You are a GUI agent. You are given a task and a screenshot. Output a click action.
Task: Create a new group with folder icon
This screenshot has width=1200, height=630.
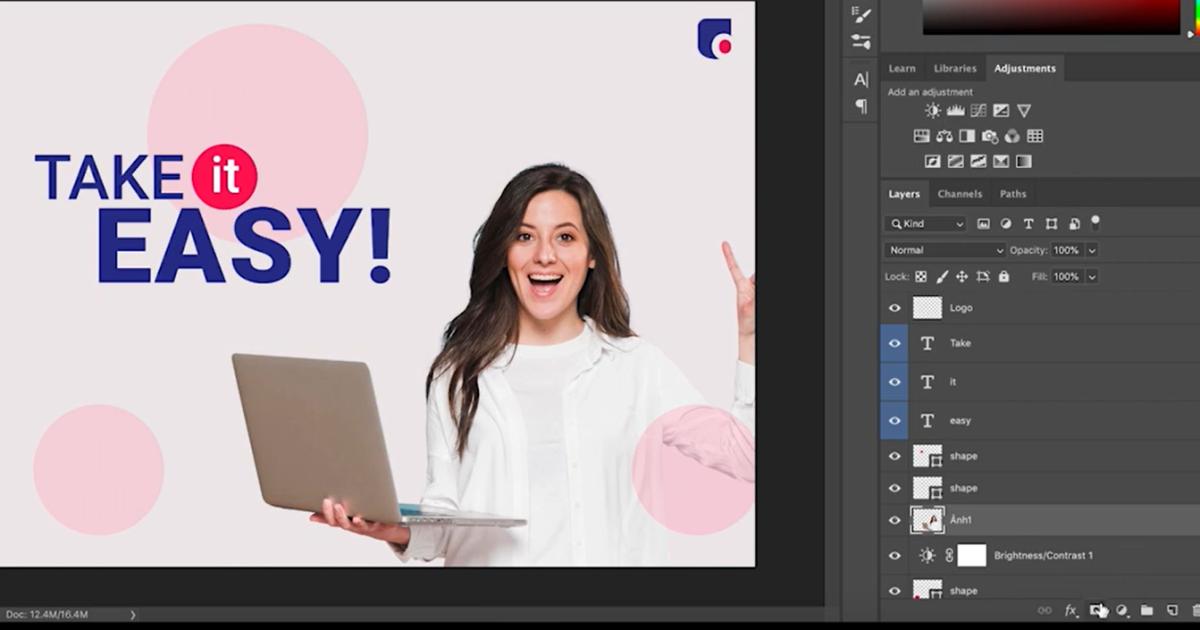point(1147,610)
